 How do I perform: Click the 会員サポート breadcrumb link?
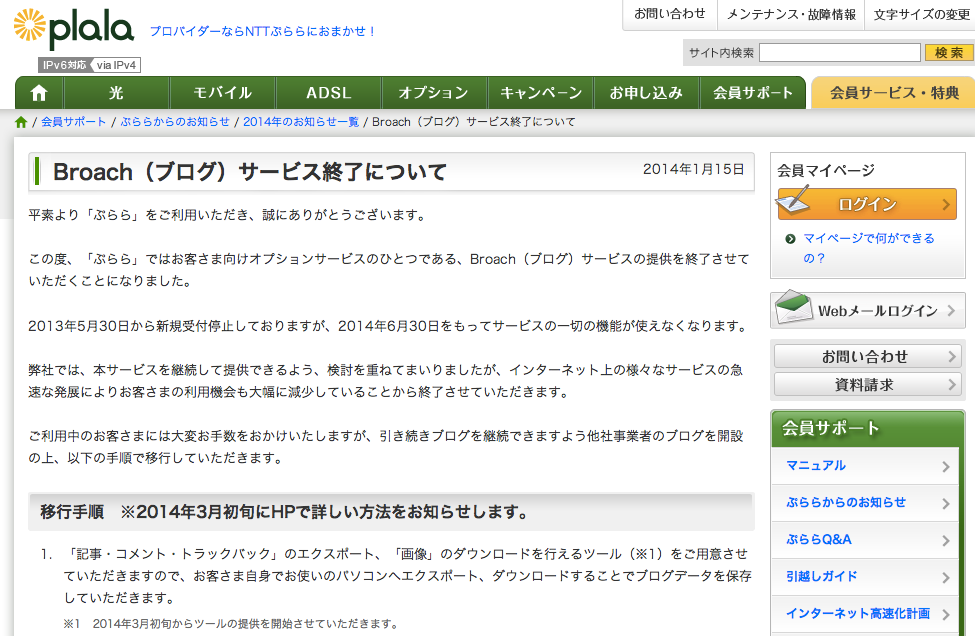pos(73,122)
